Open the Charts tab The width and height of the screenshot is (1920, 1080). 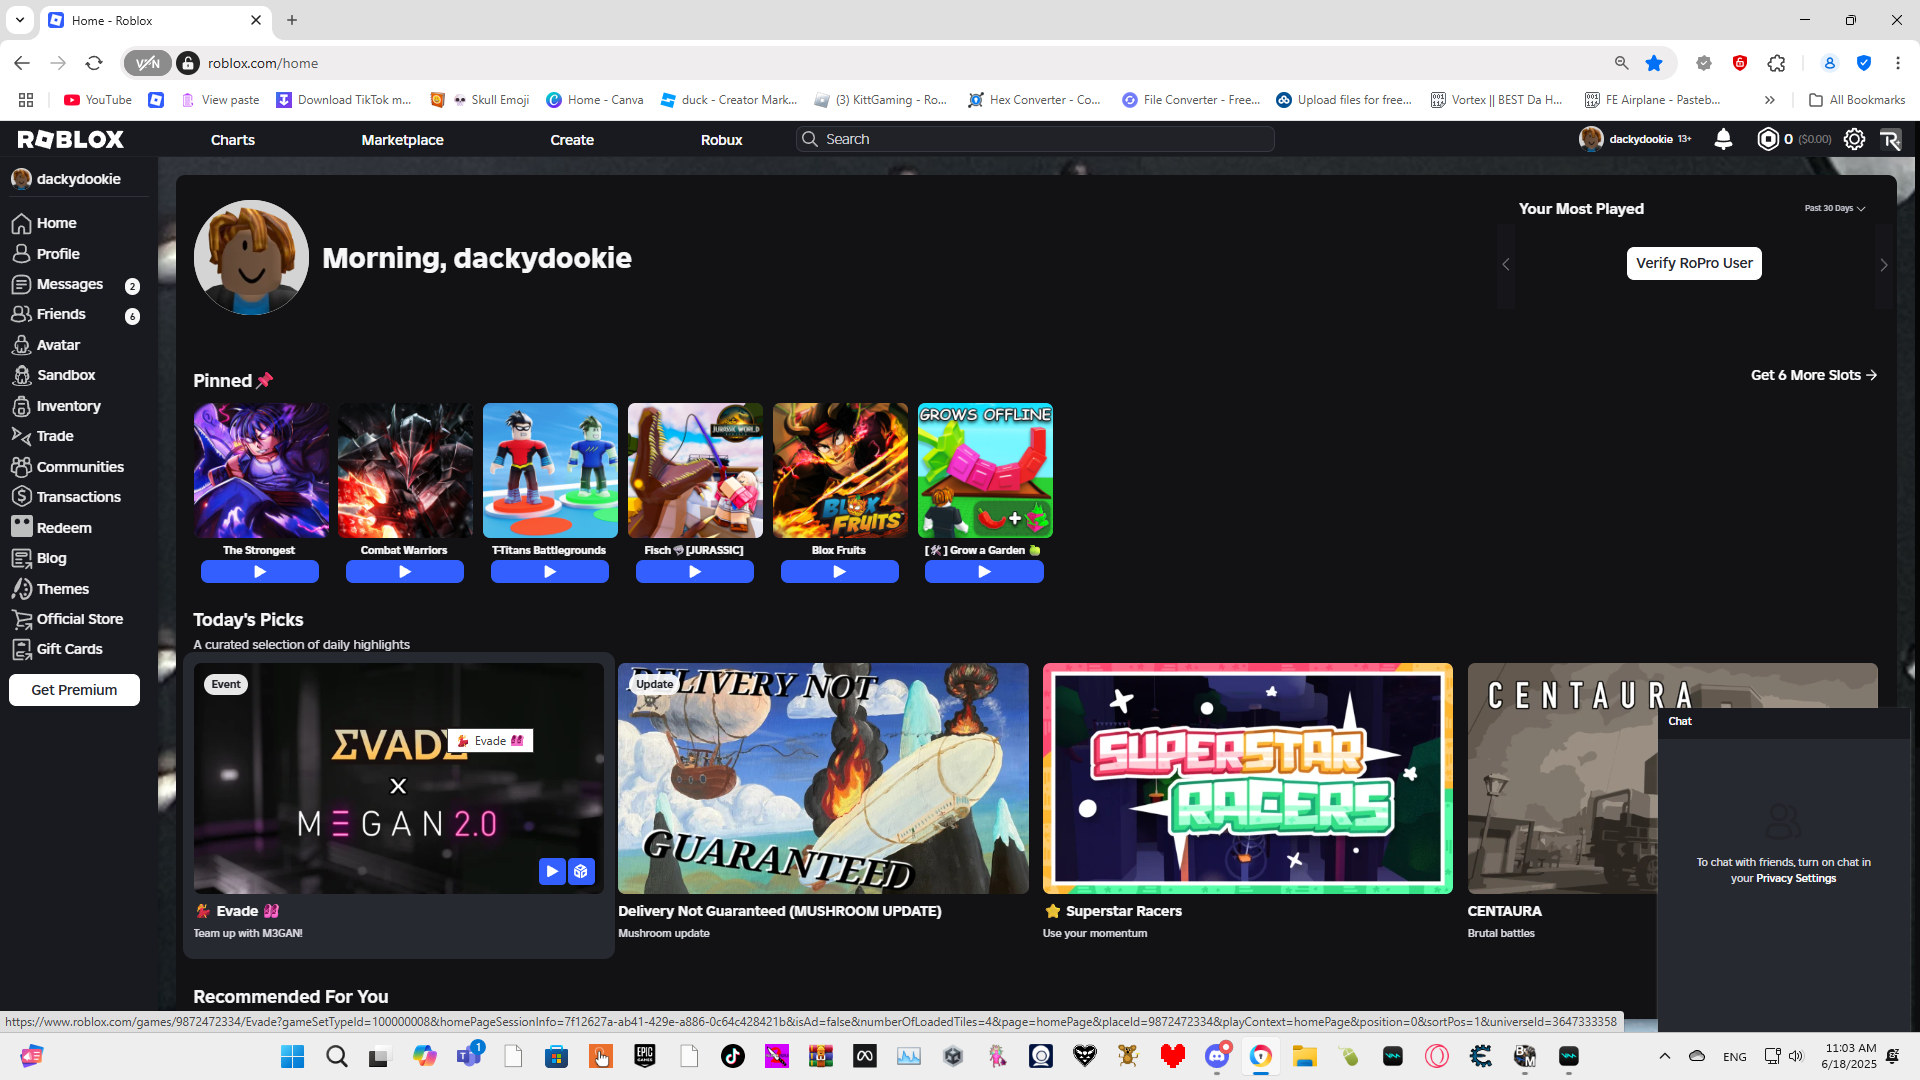pos(233,140)
